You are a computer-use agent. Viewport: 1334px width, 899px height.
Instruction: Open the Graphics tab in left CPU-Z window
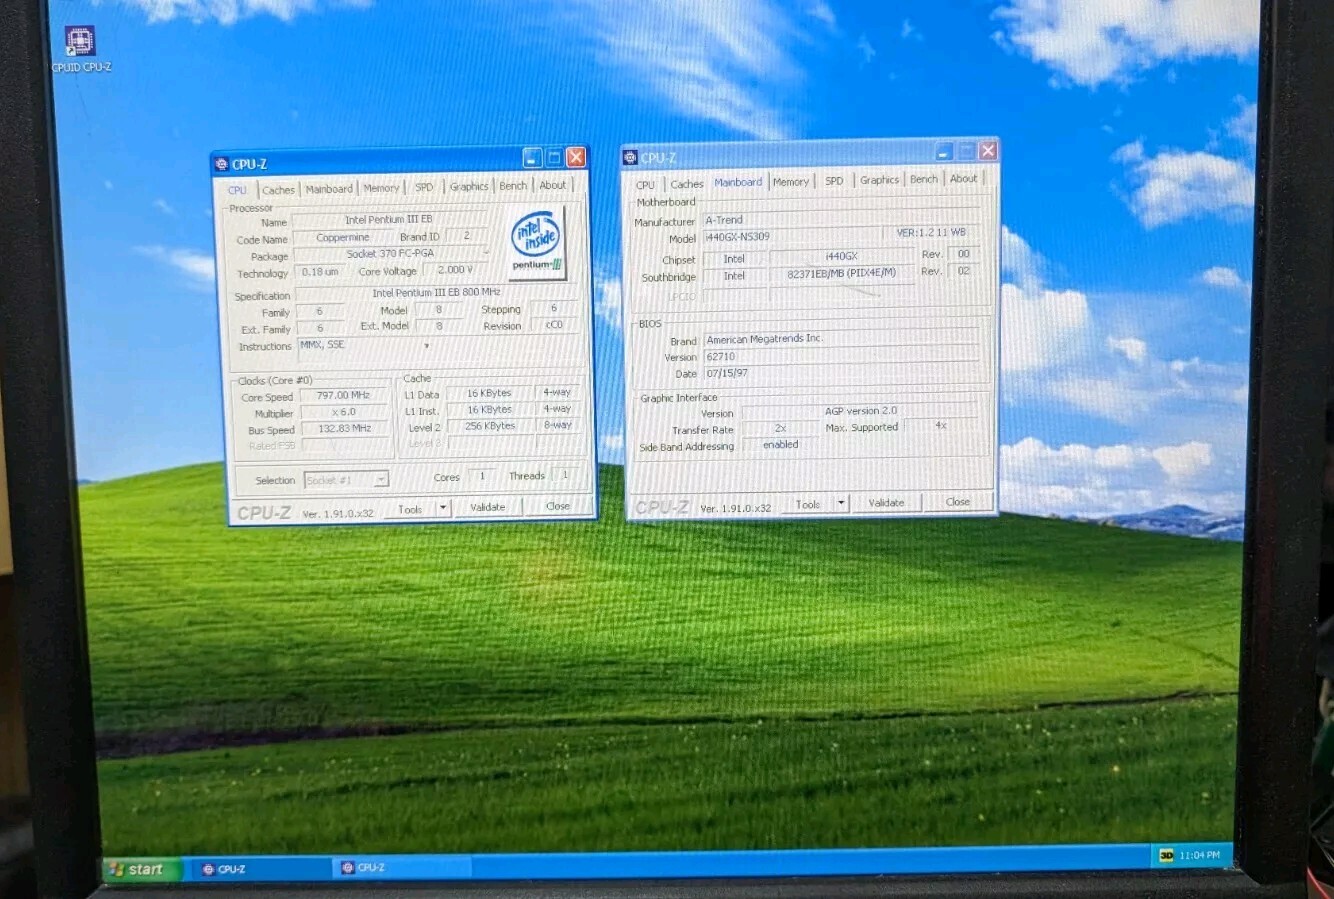469,186
